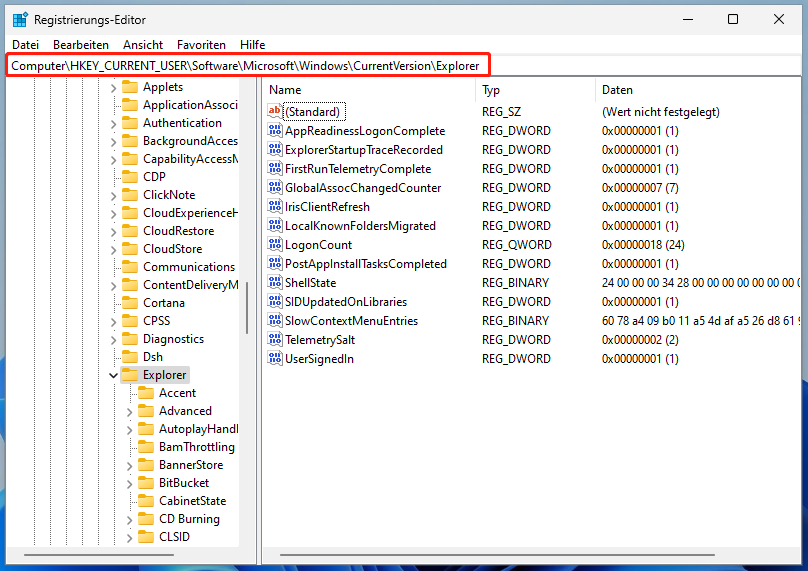Screen dimensions: 808x571
Task: Select the ContentDeliveryM tree key
Action: pyautogui.click(x=191, y=285)
